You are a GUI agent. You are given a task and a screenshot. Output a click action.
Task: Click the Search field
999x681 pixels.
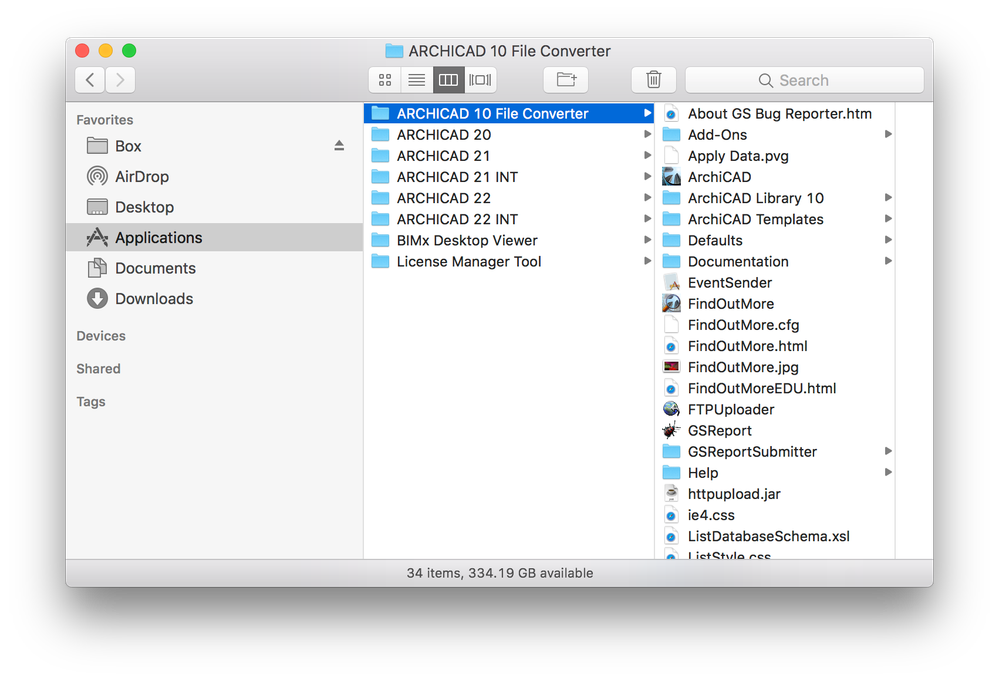(805, 80)
